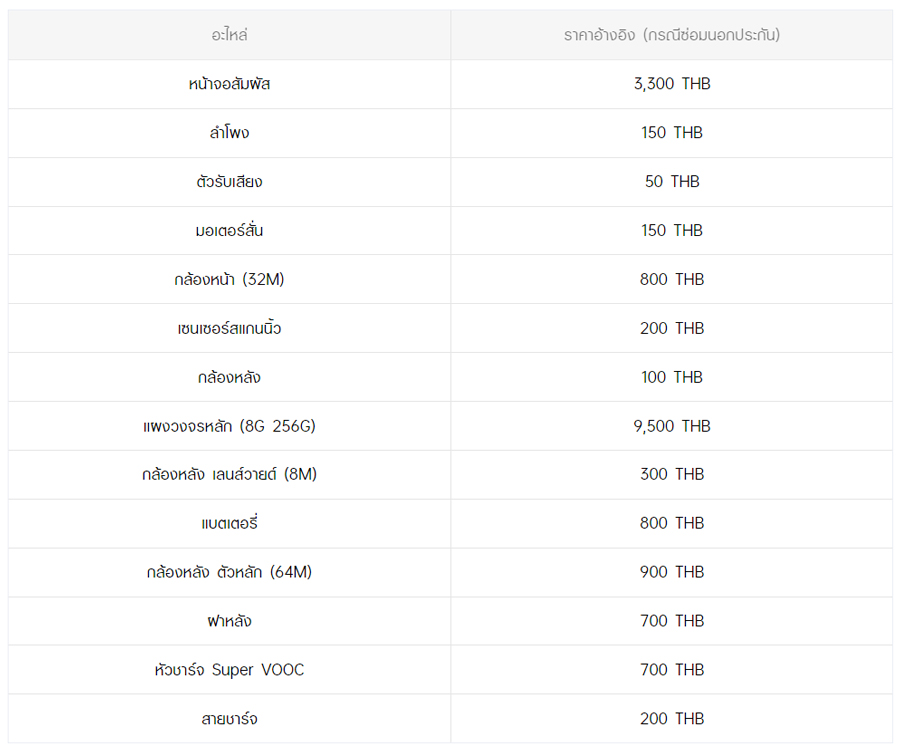Click the 9,500 THB price cell
Screen dimensions: 900x751
point(672,426)
